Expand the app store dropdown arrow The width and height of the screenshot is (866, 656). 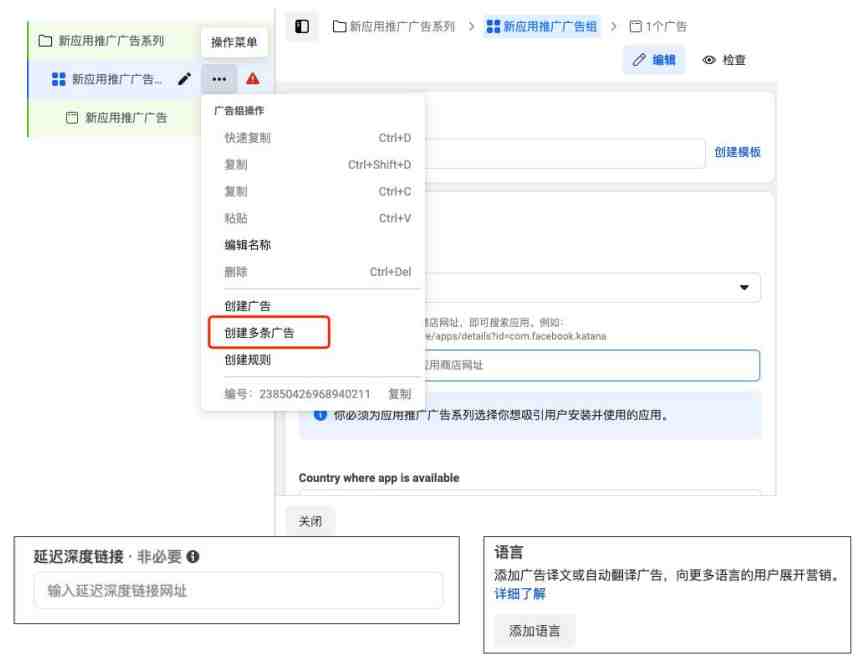pyautogui.click(x=744, y=287)
